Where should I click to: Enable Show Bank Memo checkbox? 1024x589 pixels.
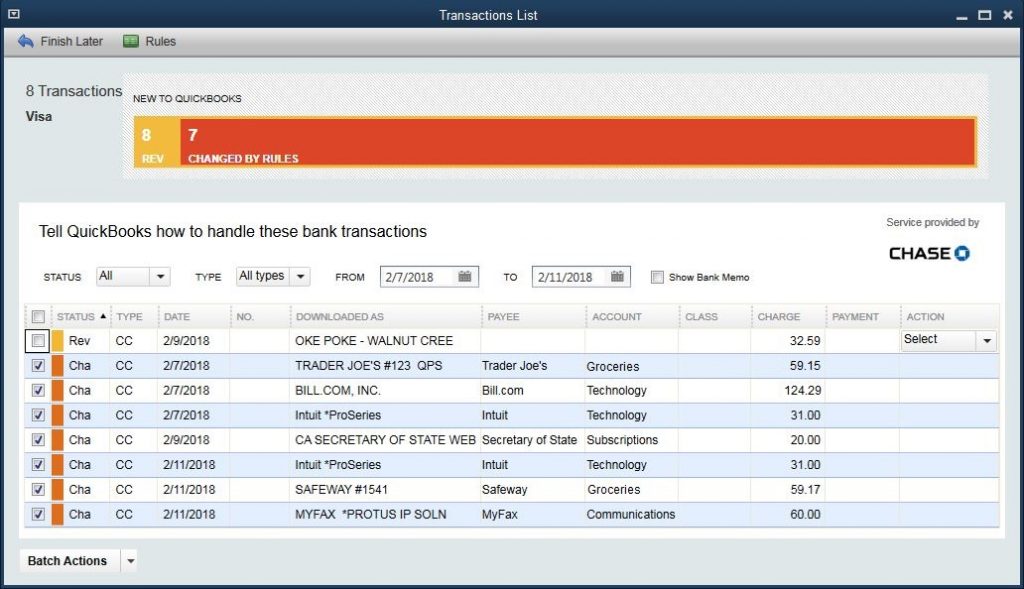(x=657, y=277)
